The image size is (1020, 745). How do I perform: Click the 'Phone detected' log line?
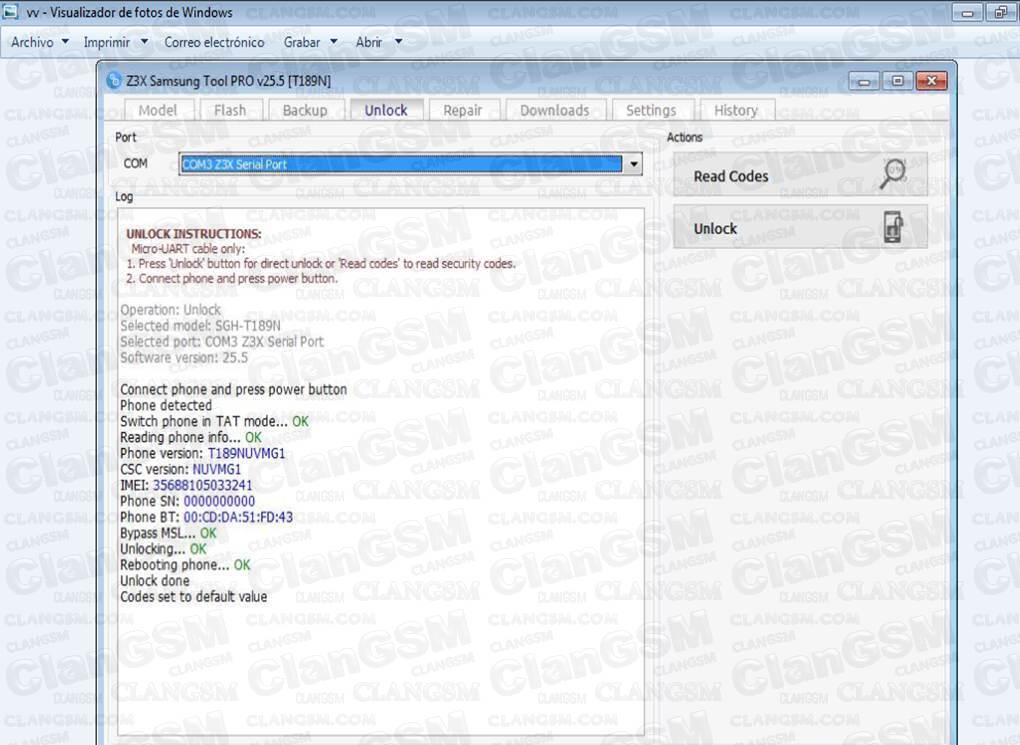coord(166,405)
